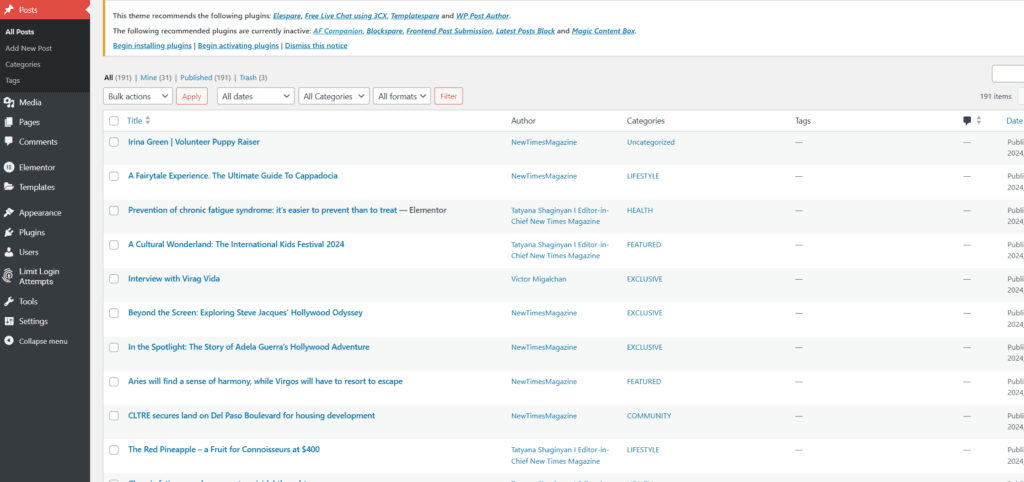This screenshot has width=1024, height=482.
Task: Select the Irina Green post checkbox
Action: click(113, 142)
